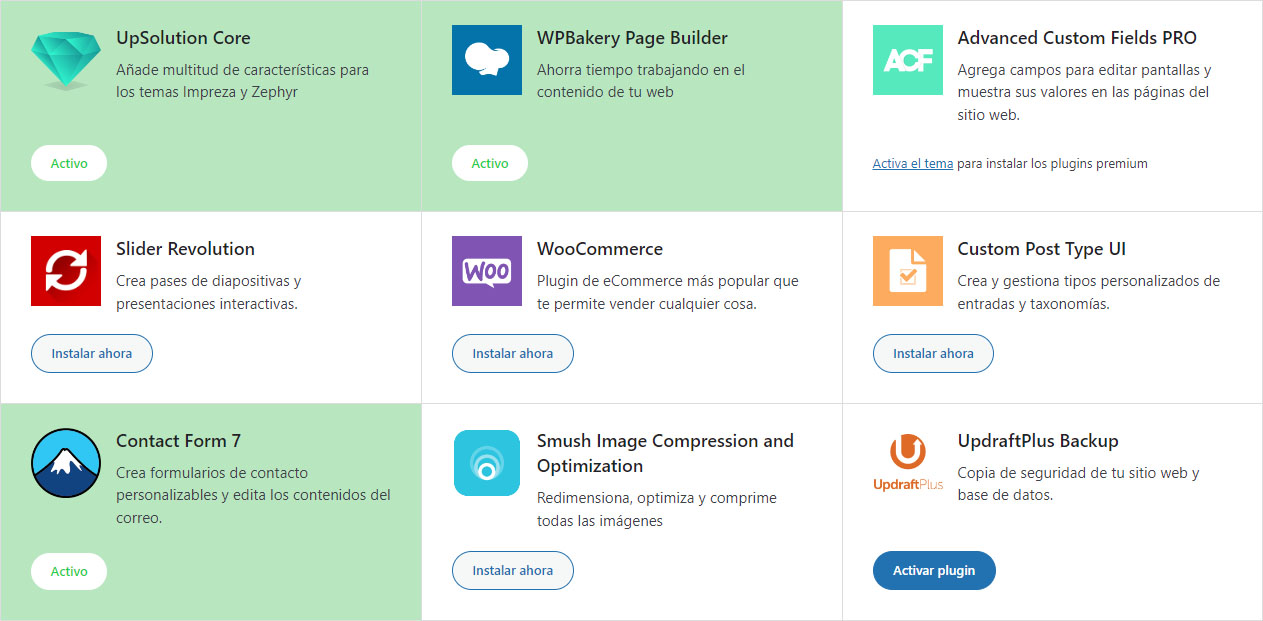1263x621 pixels.
Task: Install Custom Post Type UI now
Action: 933,353
